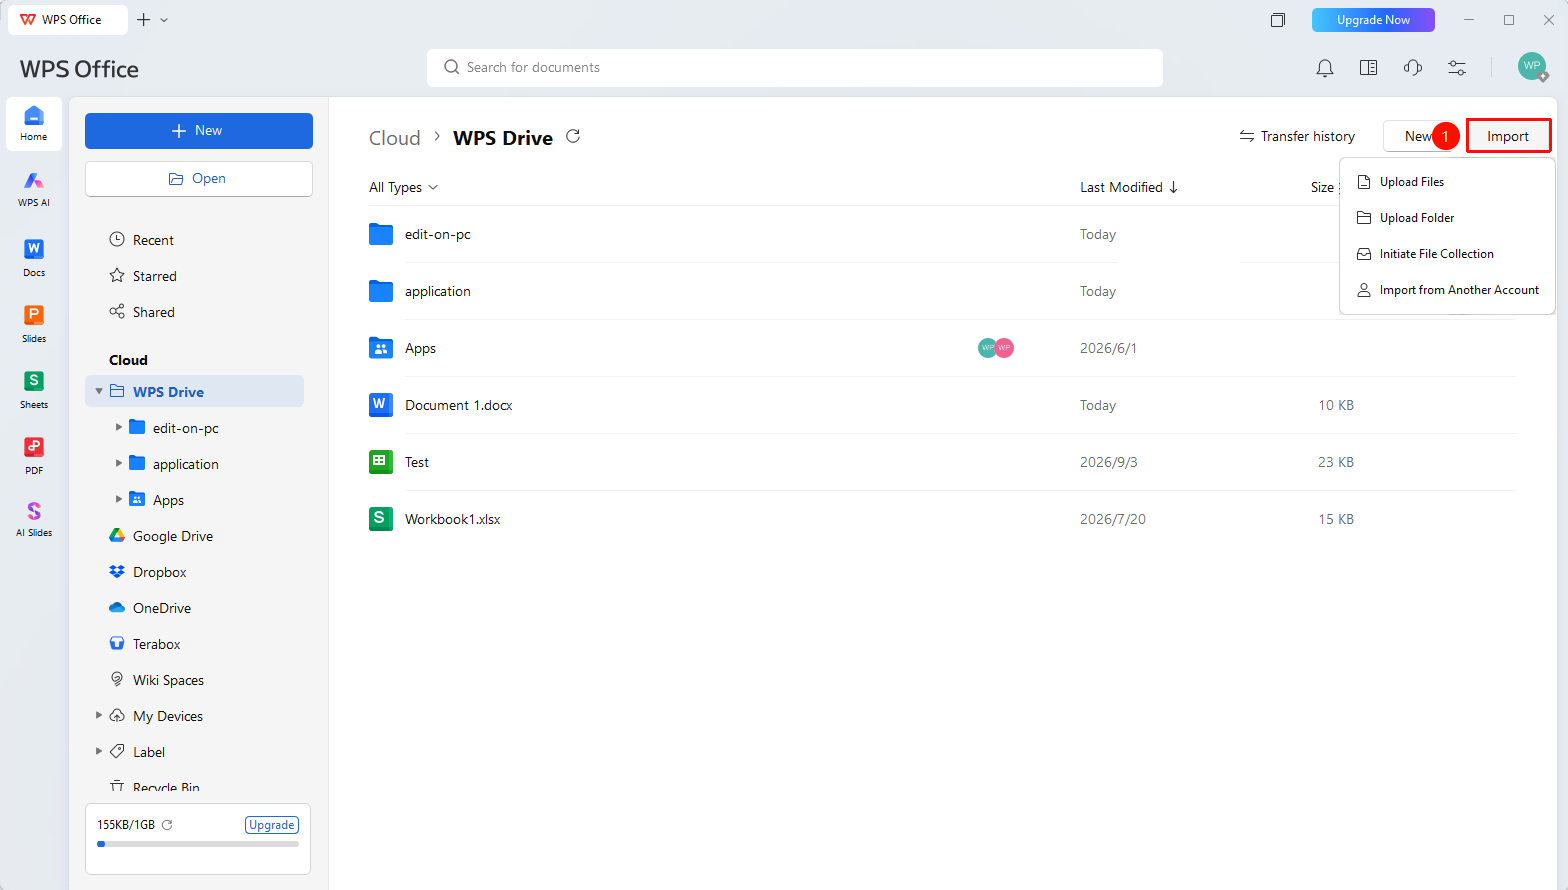Choose Upload Folder from Import menu
Image resolution: width=1568 pixels, height=890 pixels.
coord(1447,218)
